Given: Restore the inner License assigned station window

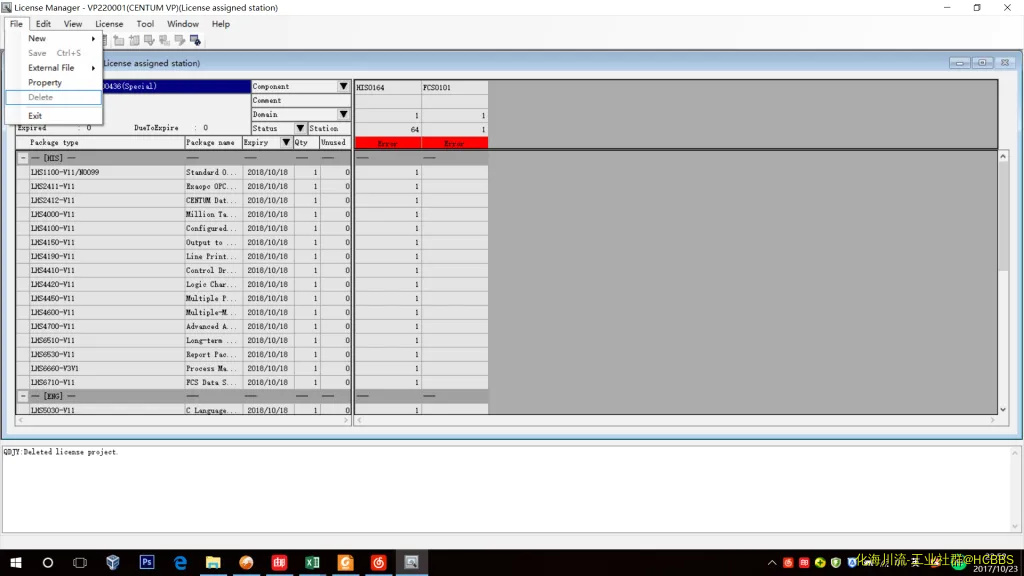Looking at the screenshot, I should [982, 63].
